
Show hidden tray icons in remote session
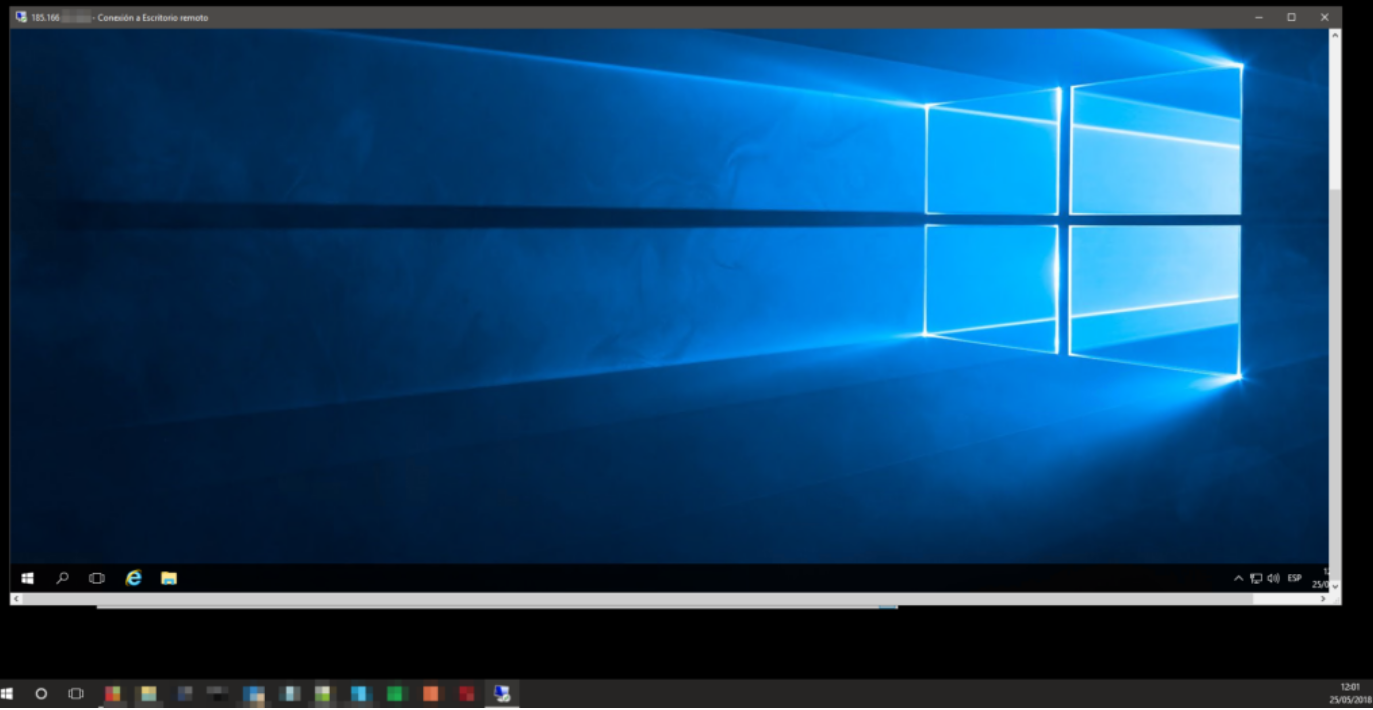tap(1239, 578)
